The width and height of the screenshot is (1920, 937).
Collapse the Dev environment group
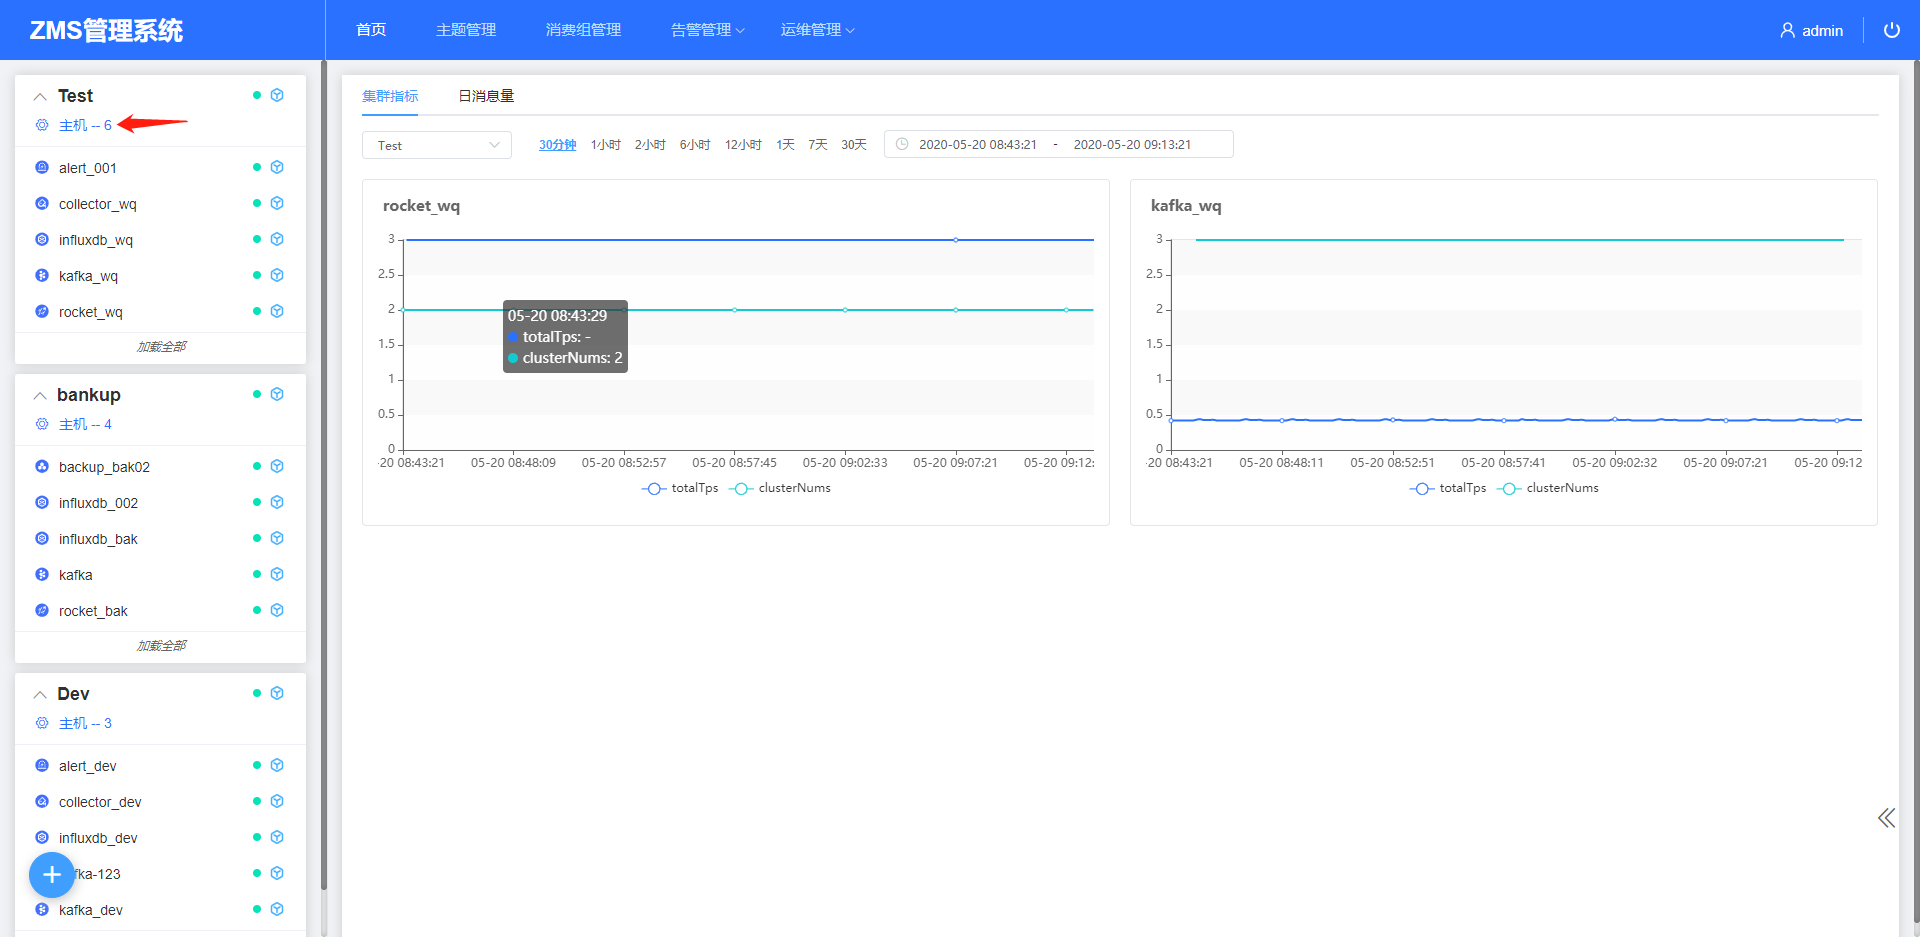pyautogui.click(x=40, y=695)
